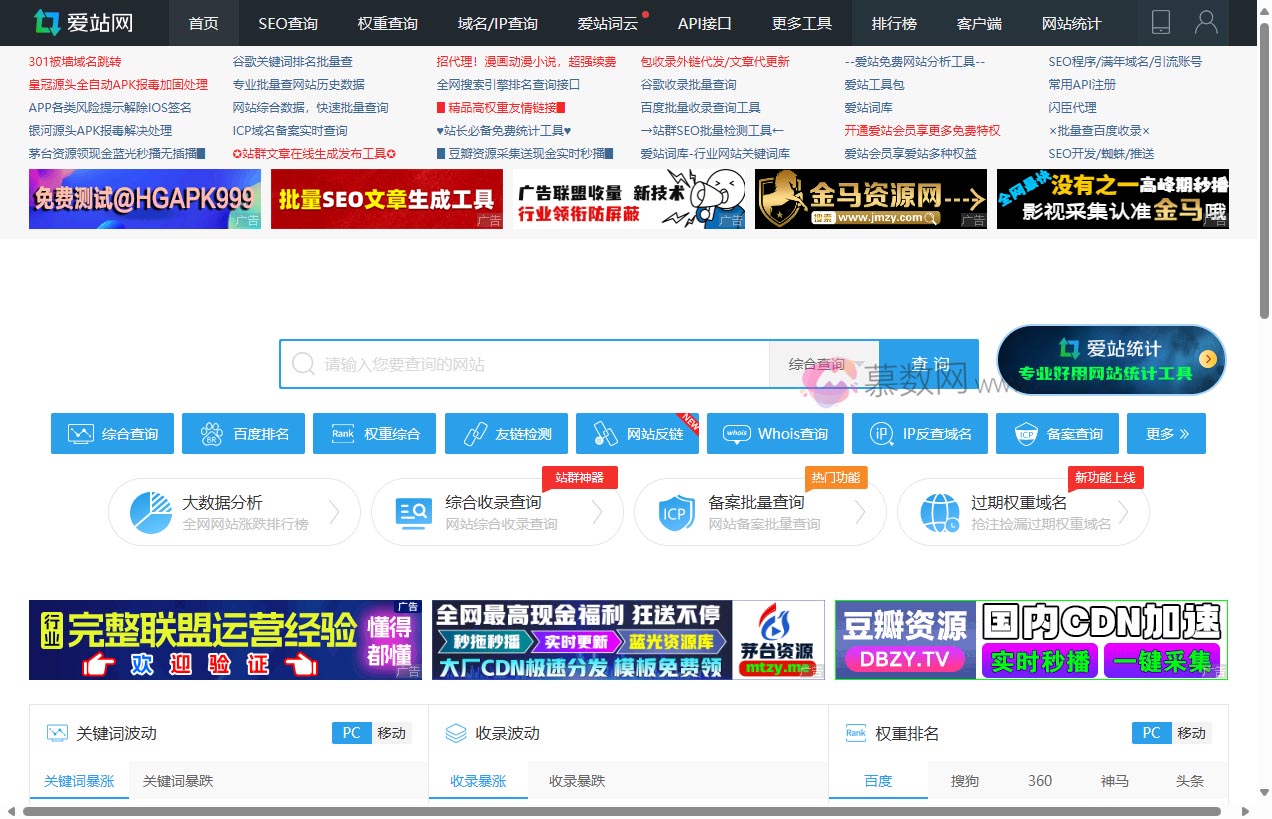This screenshot has width=1272, height=819.
Task: Switch 权重排名 to 移动 view
Action: pyautogui.click(x=1192, y=733)
